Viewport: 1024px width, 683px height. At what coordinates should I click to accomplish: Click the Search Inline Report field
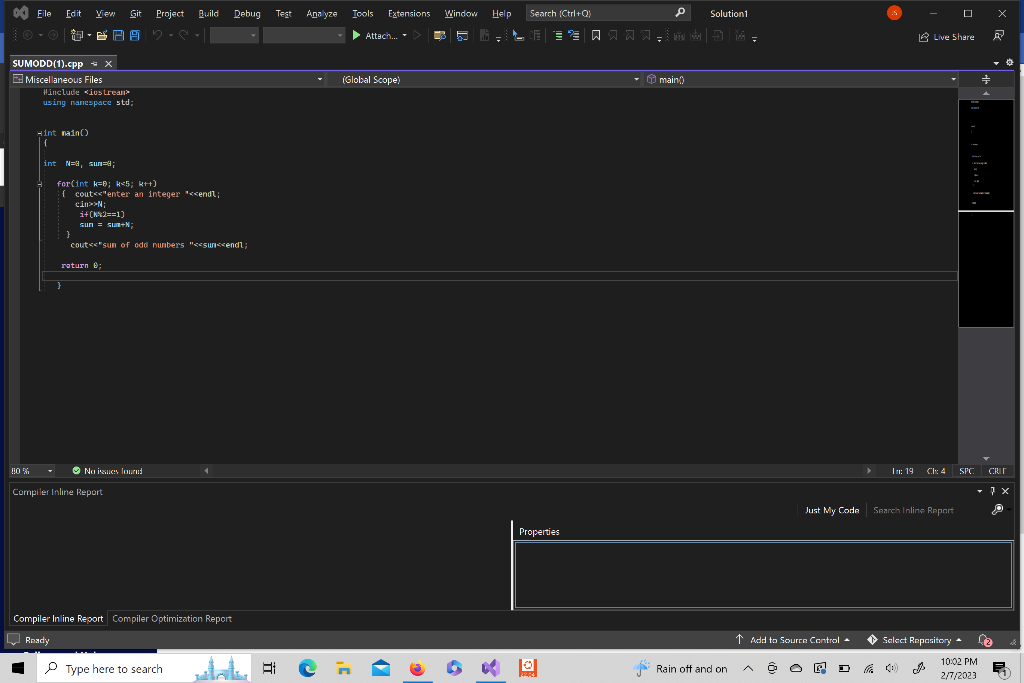[x=929, y=510]
